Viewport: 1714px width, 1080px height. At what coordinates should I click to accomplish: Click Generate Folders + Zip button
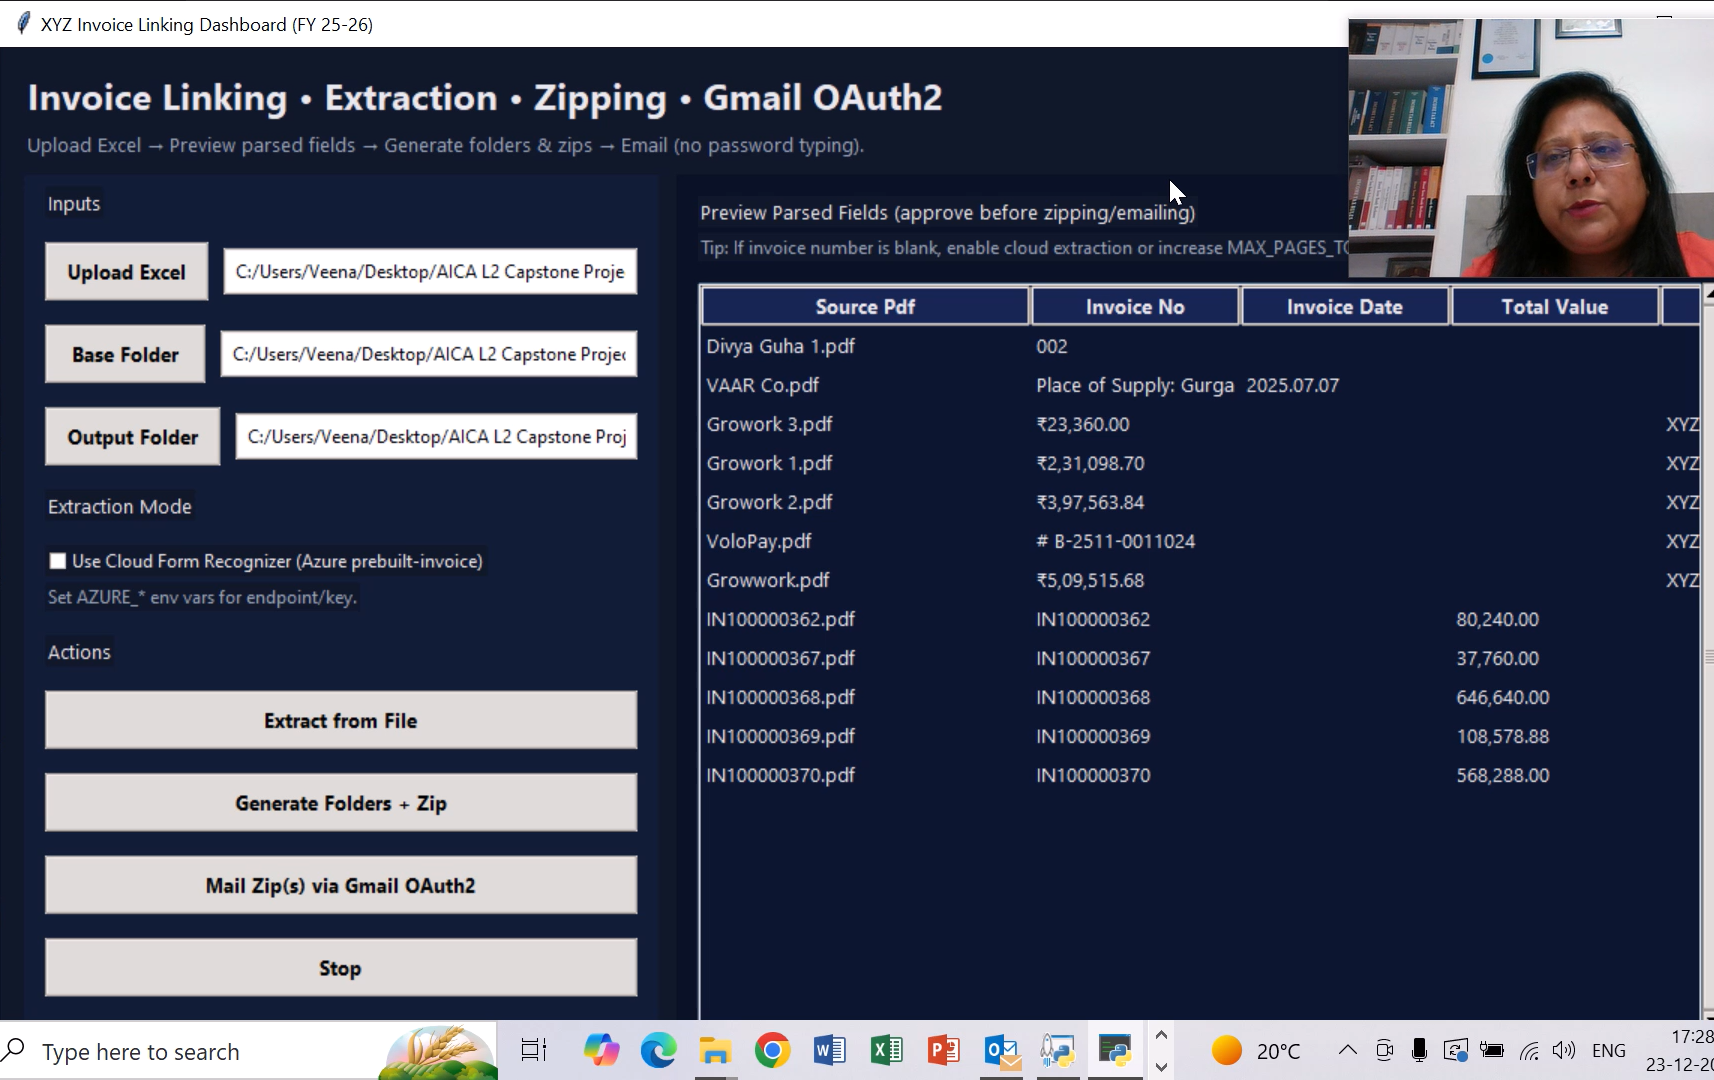[x=341, y=803]
